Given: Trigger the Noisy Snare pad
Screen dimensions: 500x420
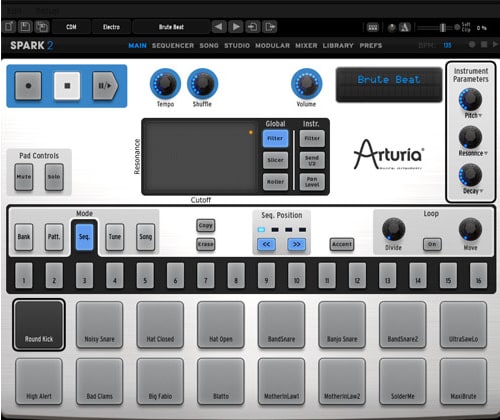Looking at the screenshot, I should [x=99, y=325].
